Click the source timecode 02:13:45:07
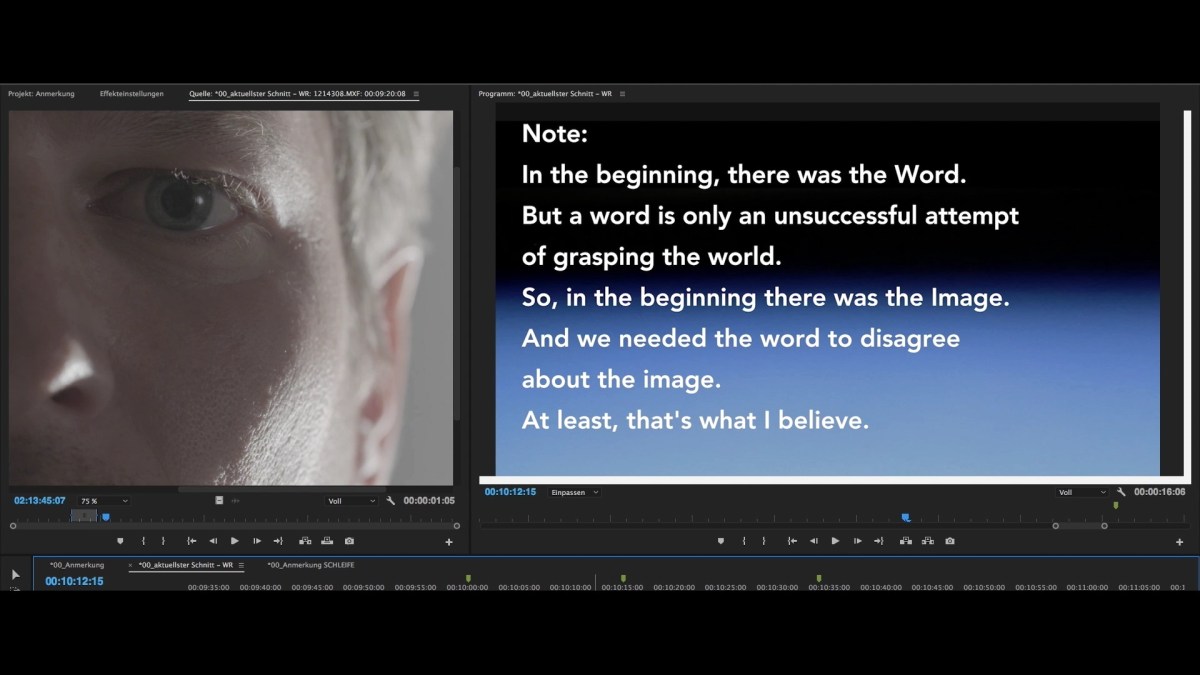The image size is (1200, 675). [x=40, y=501]
